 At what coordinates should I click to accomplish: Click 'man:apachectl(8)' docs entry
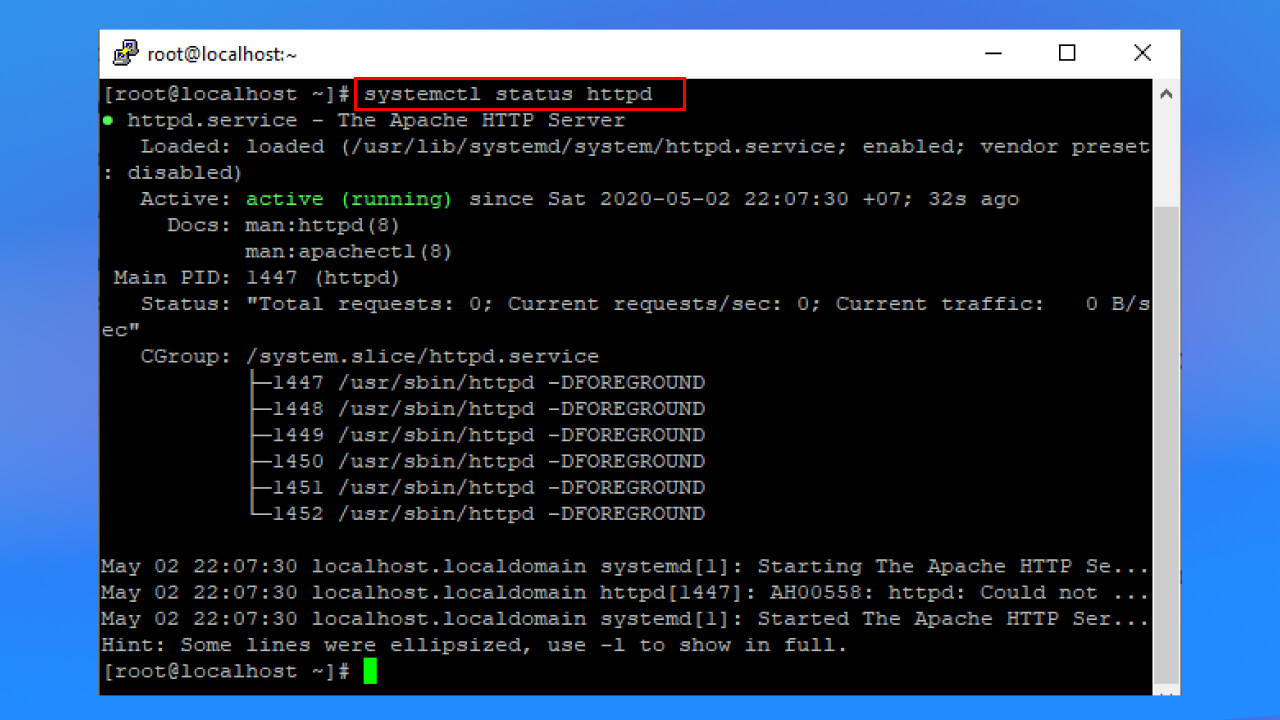coord(349,252)
